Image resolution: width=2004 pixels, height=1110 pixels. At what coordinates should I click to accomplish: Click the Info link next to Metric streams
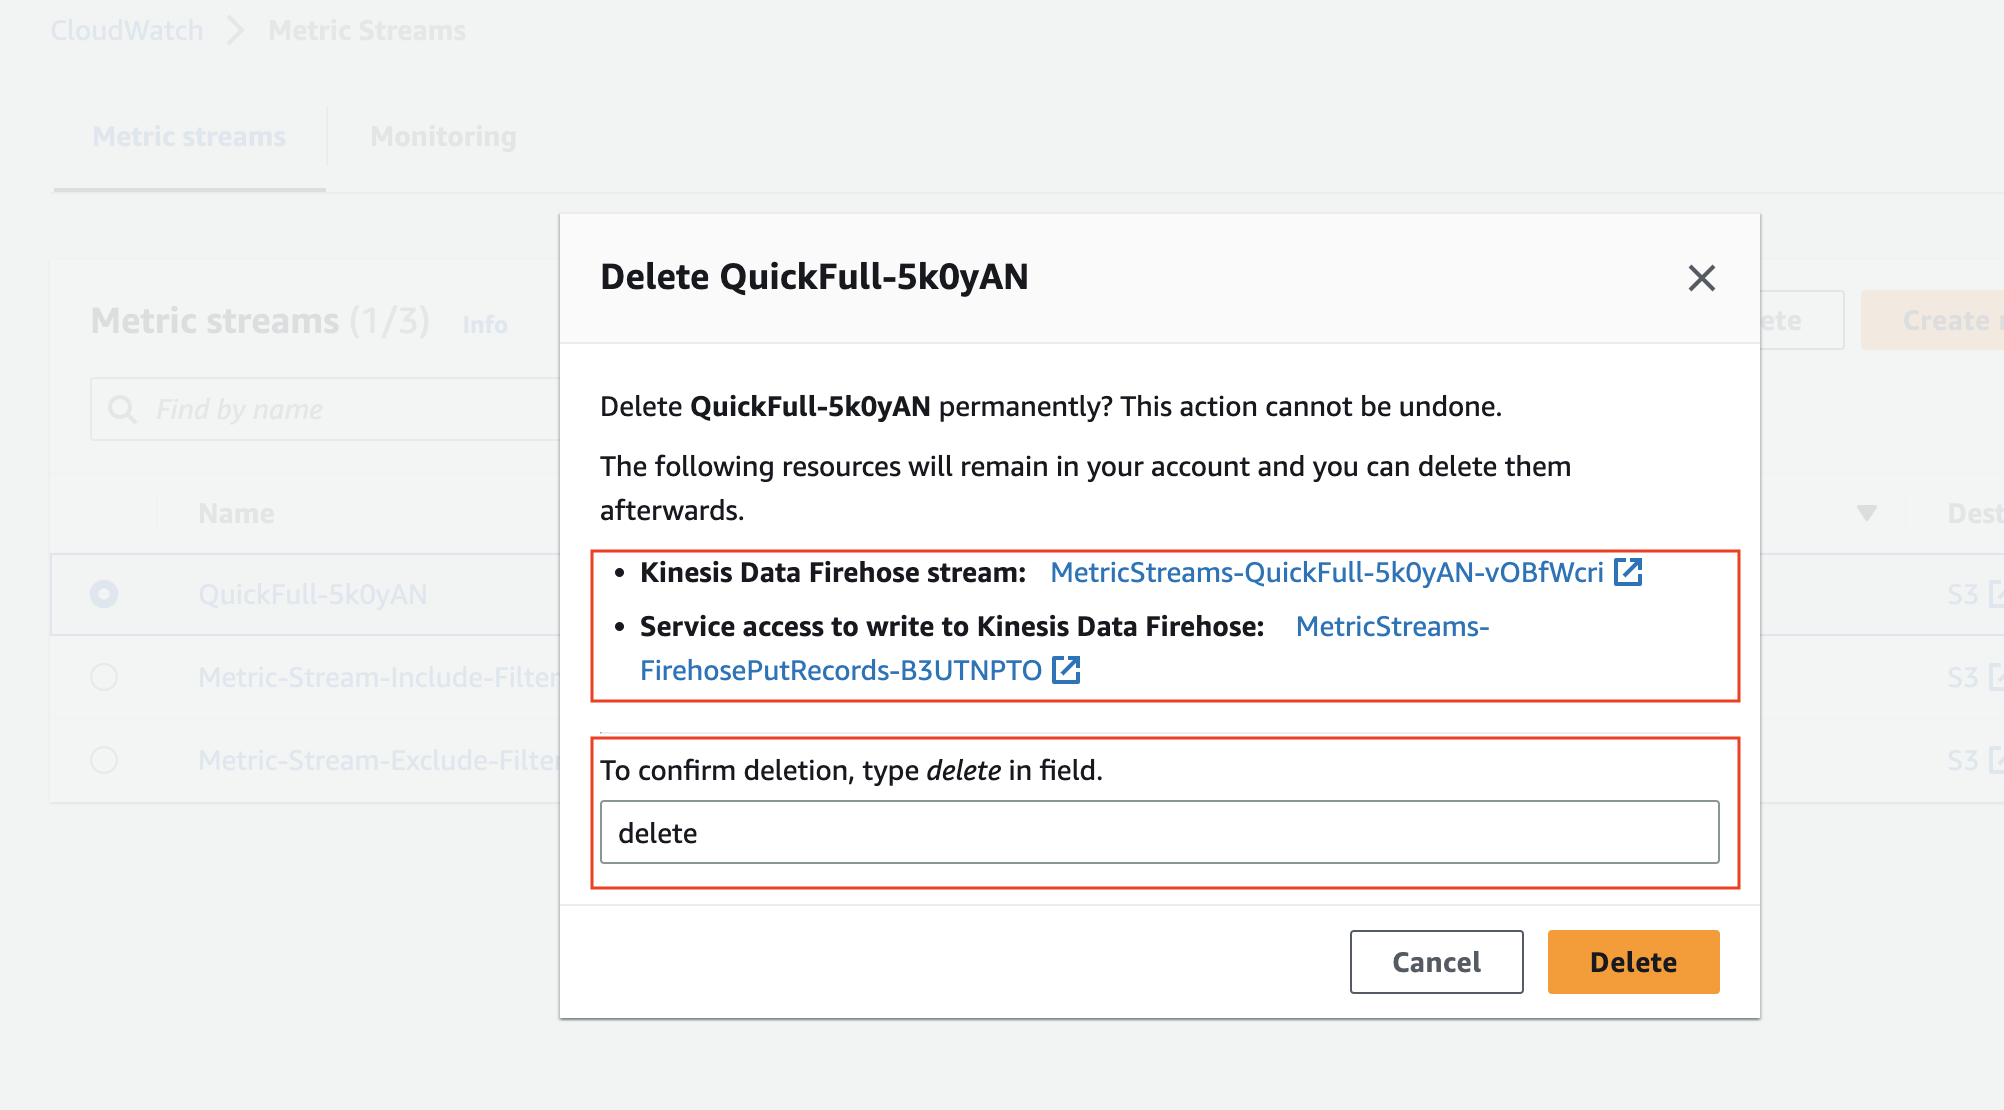[484, 324]
